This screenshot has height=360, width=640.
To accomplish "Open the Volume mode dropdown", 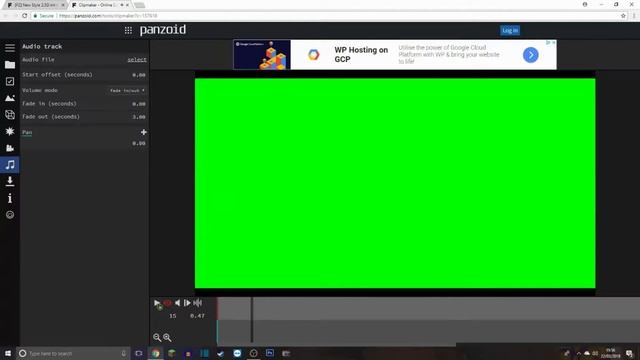I will (x=127, y=90).
